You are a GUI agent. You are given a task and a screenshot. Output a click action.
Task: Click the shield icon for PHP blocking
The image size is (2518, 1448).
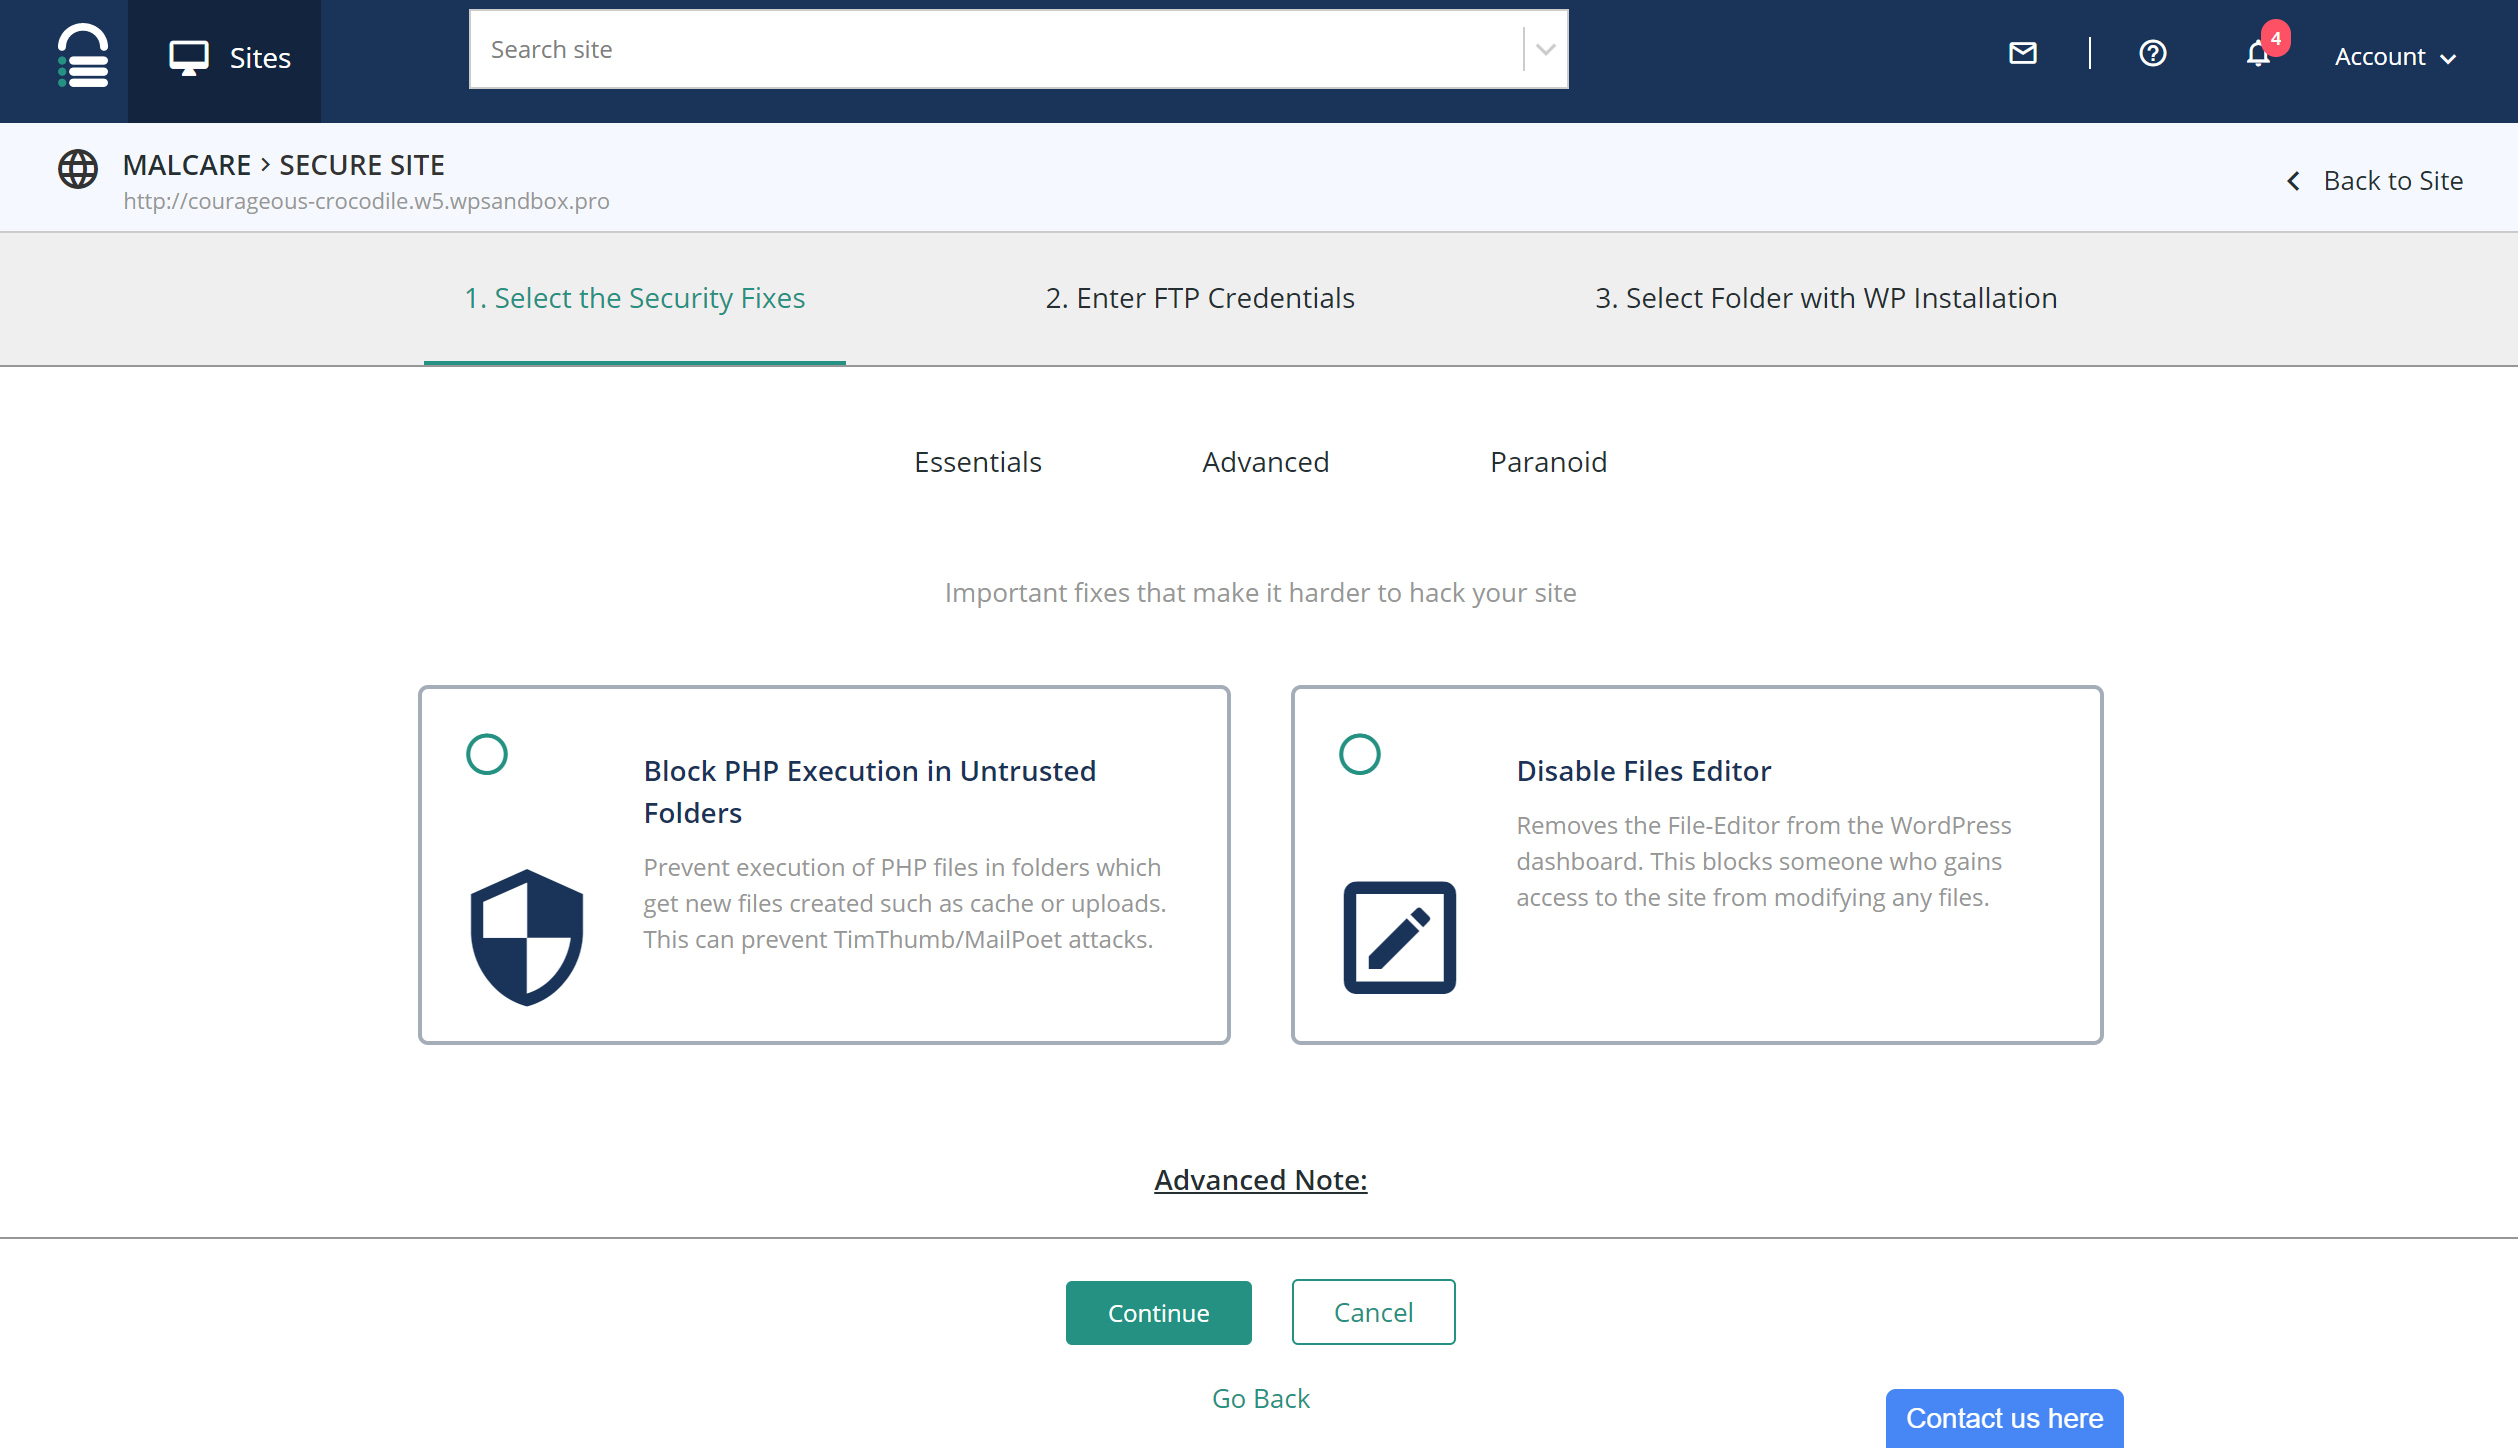click(x=527, y=937)
